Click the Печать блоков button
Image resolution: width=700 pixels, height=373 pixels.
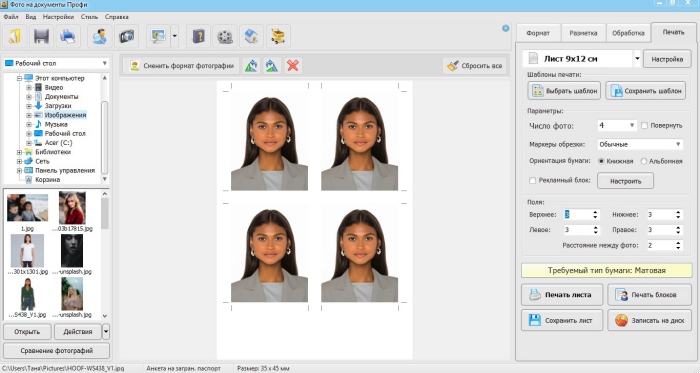click(x=649, y=294)
